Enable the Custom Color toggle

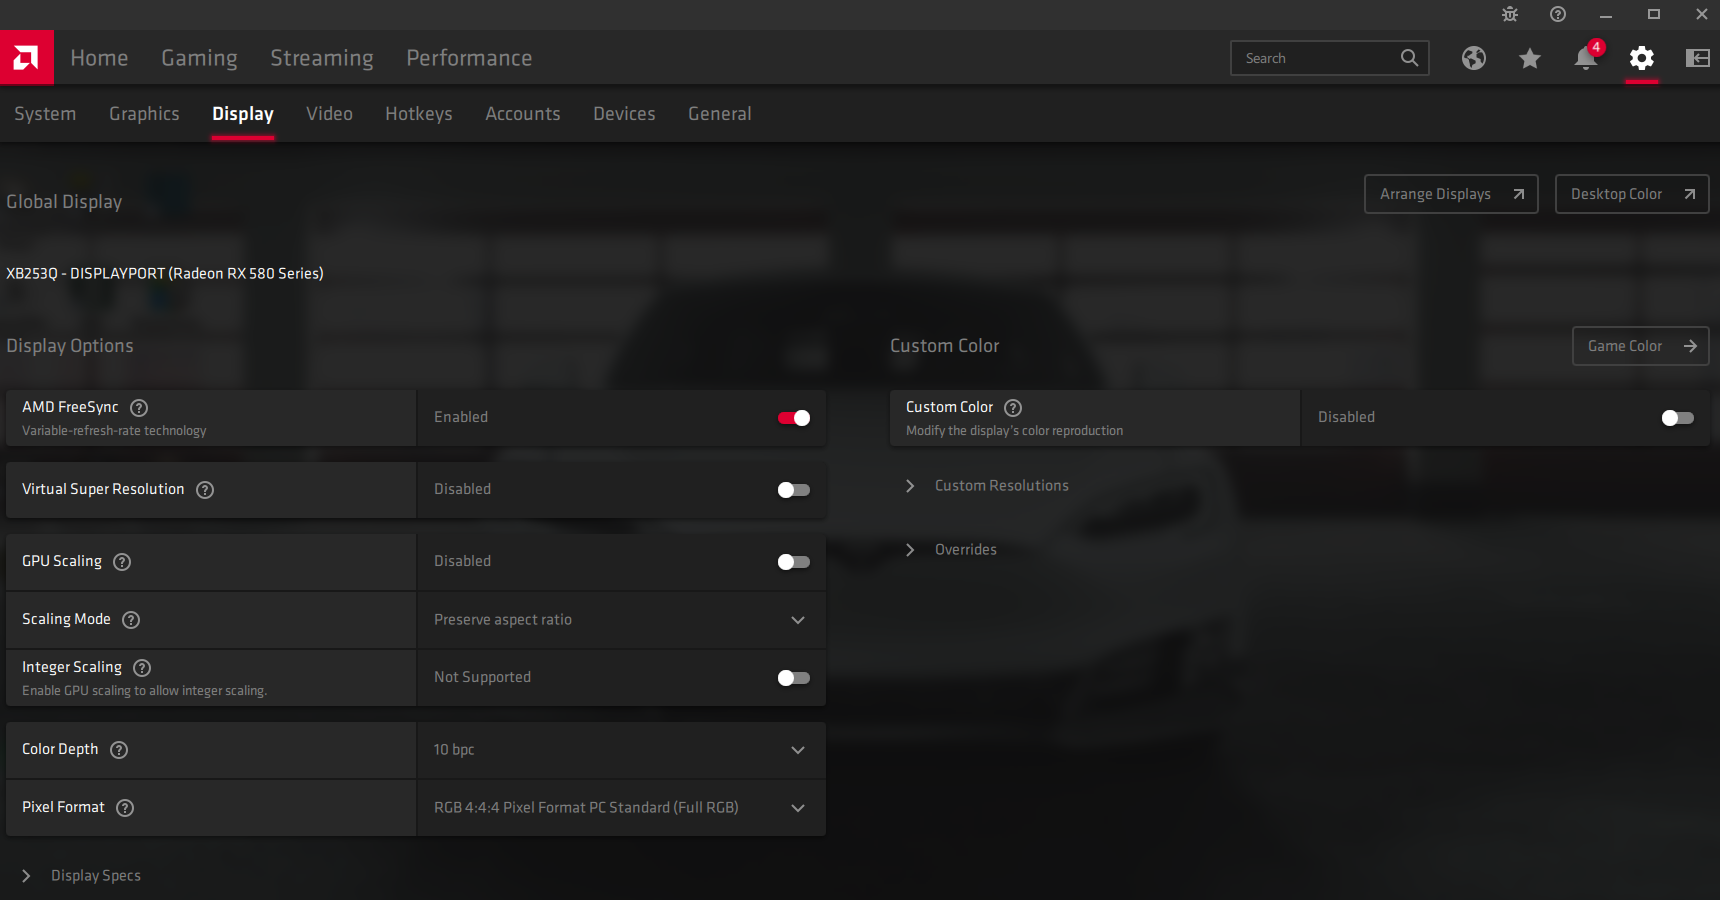tap(1678, 417)
